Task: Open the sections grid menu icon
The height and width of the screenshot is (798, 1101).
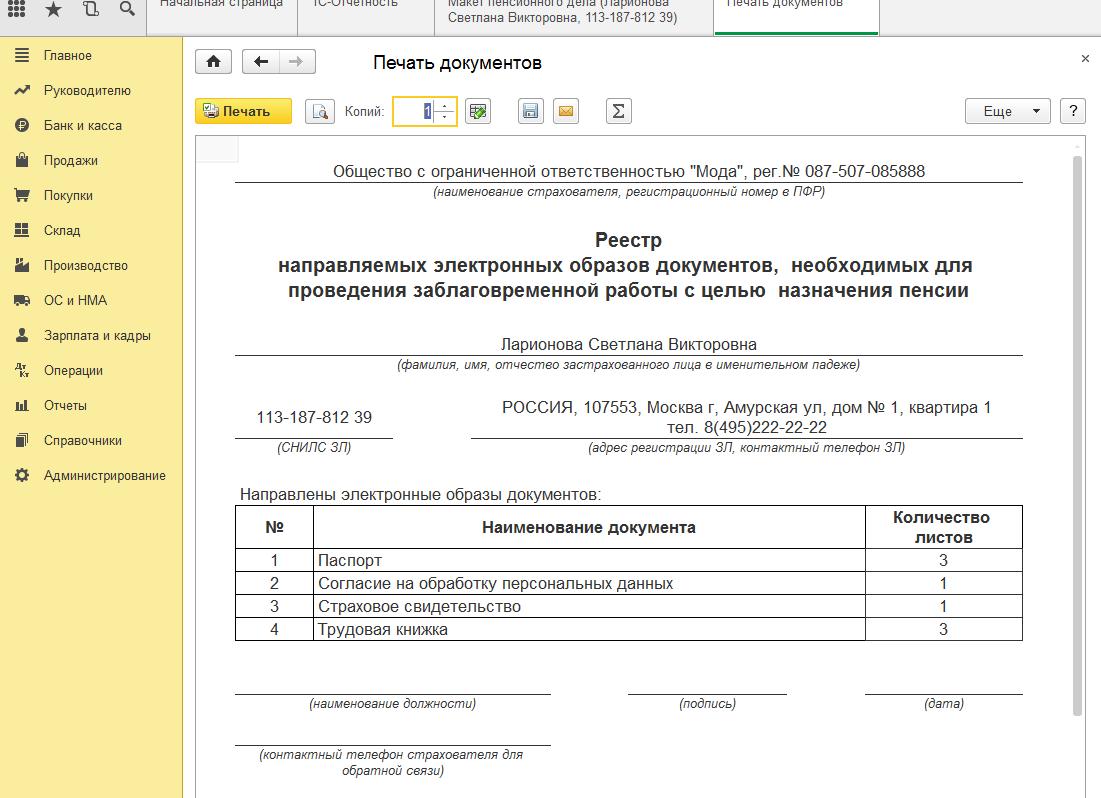Action: tap(16, 9)
